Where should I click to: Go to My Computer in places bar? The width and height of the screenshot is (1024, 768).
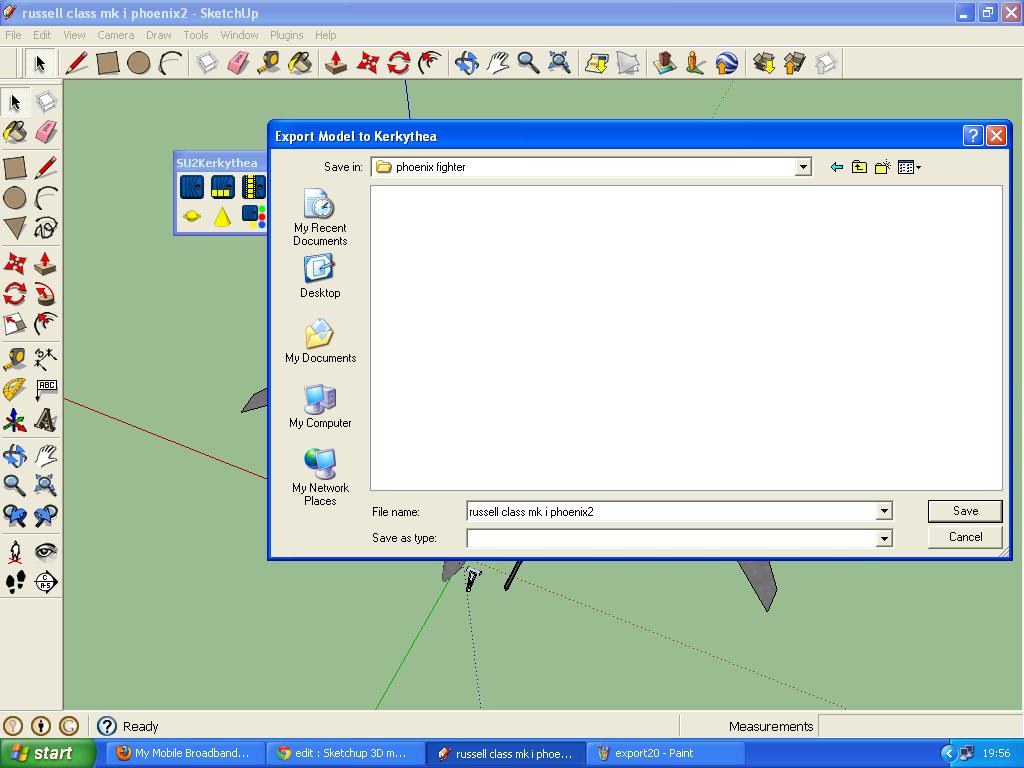pyautogui.click(x=320, y=406)
